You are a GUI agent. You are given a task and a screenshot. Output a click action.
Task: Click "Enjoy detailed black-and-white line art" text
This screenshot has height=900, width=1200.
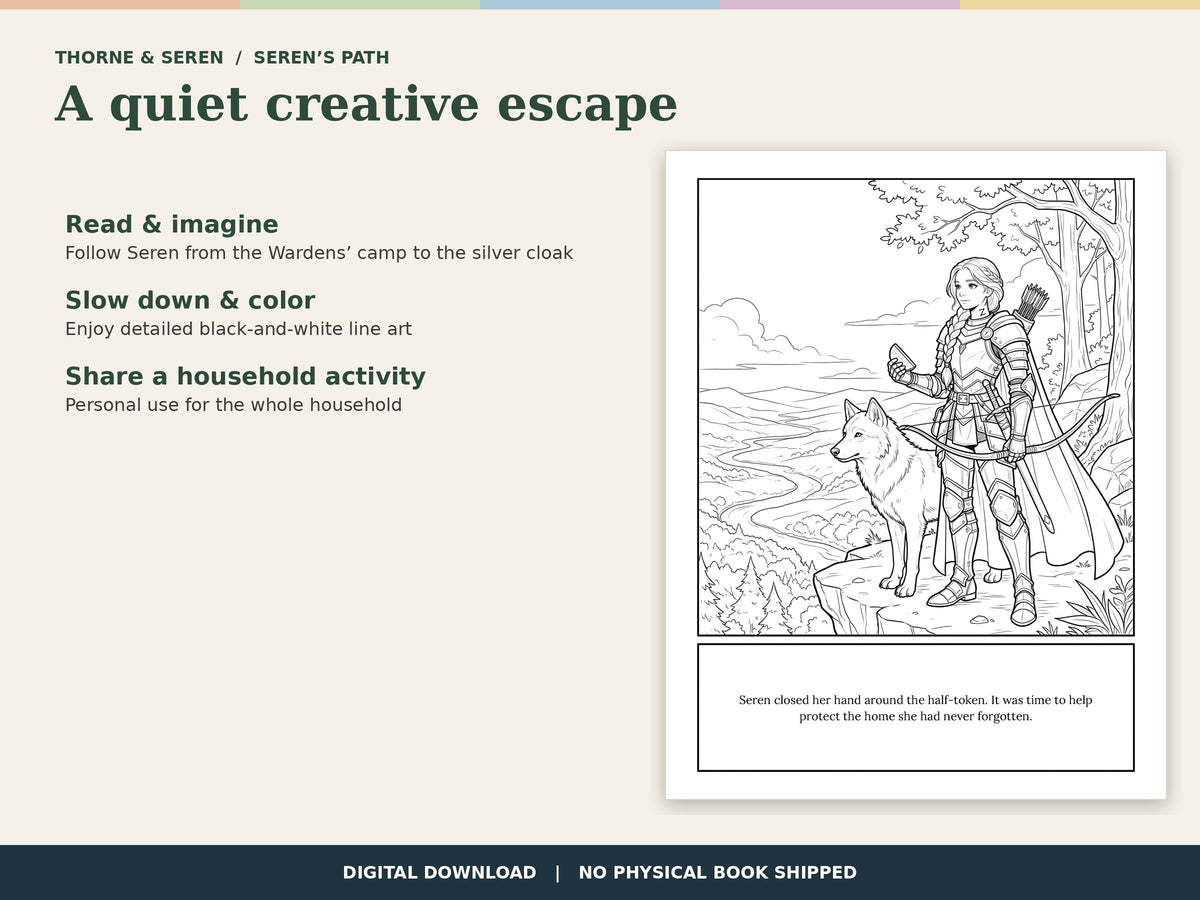coord(238,329)
